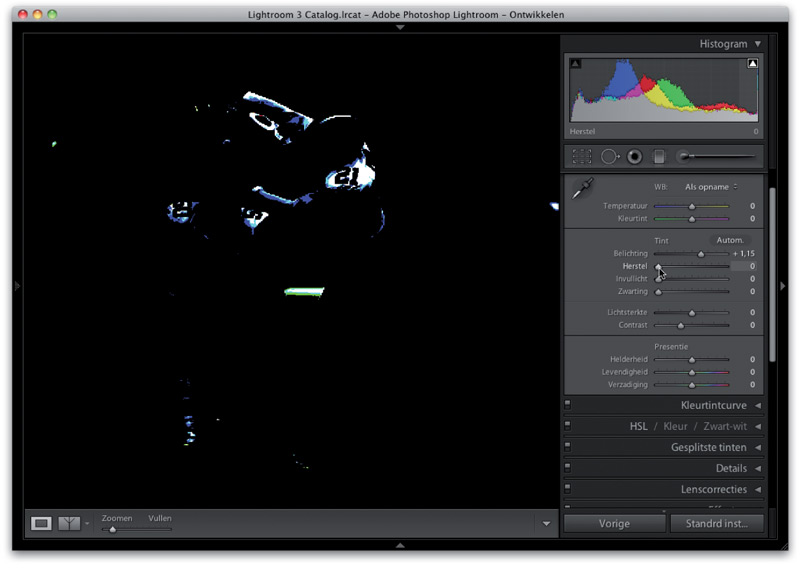This screenshot has width=800, height=569.
Task: Hide the right panel group
Action: pos(783,286)
